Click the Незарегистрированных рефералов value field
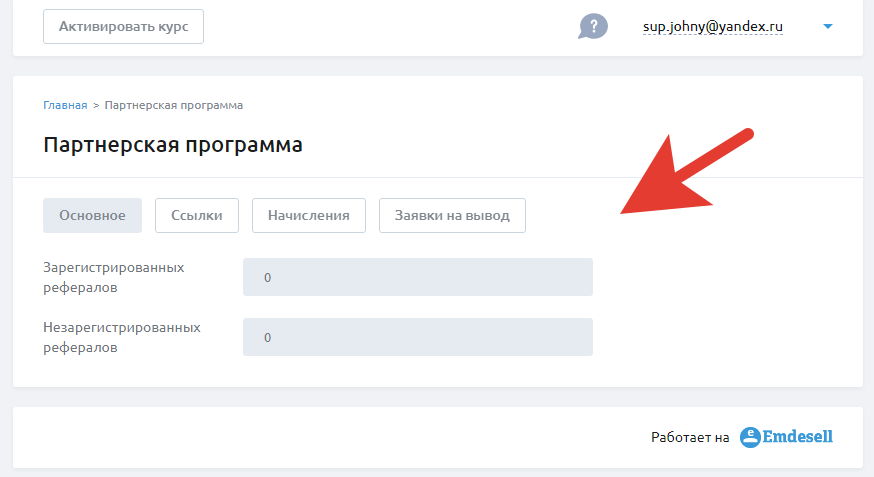874x477 pixels. 417,337
